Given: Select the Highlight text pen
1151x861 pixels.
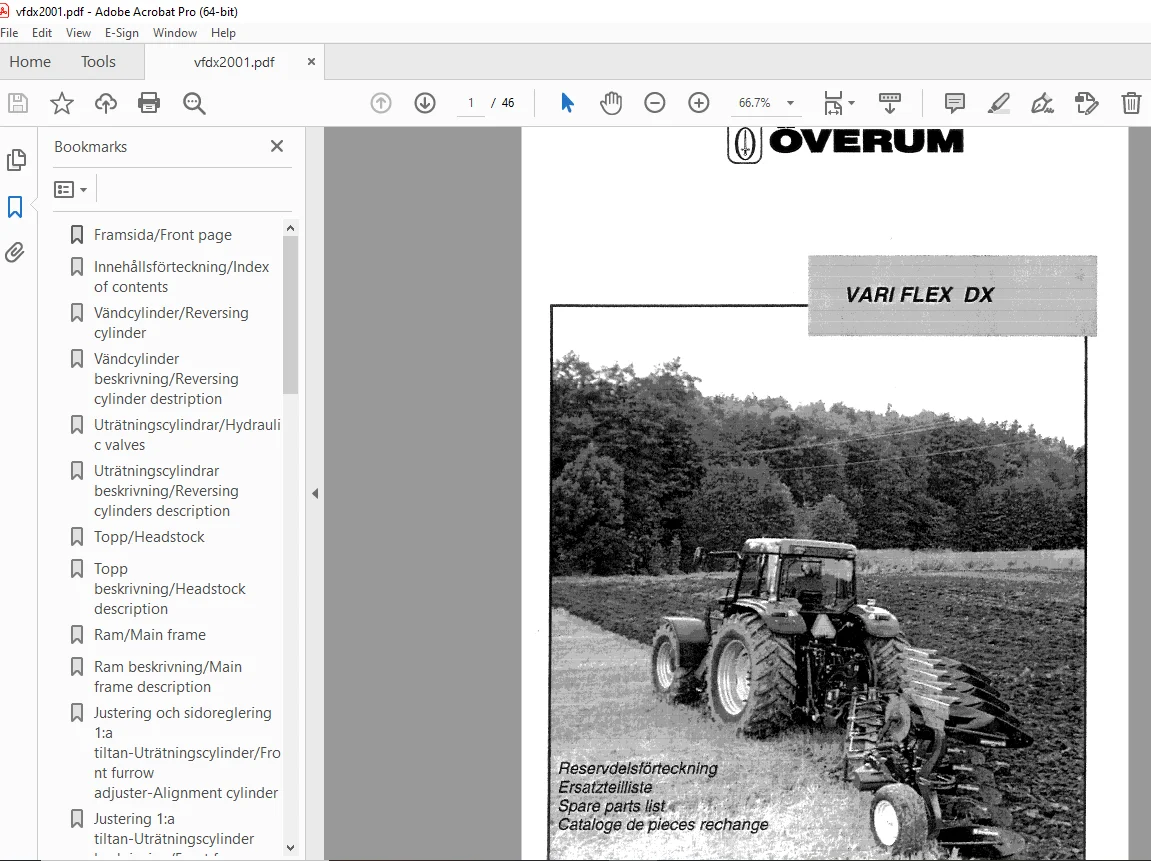Looking at the screenshot, I should pyautogui.click(x=998, y=103).
